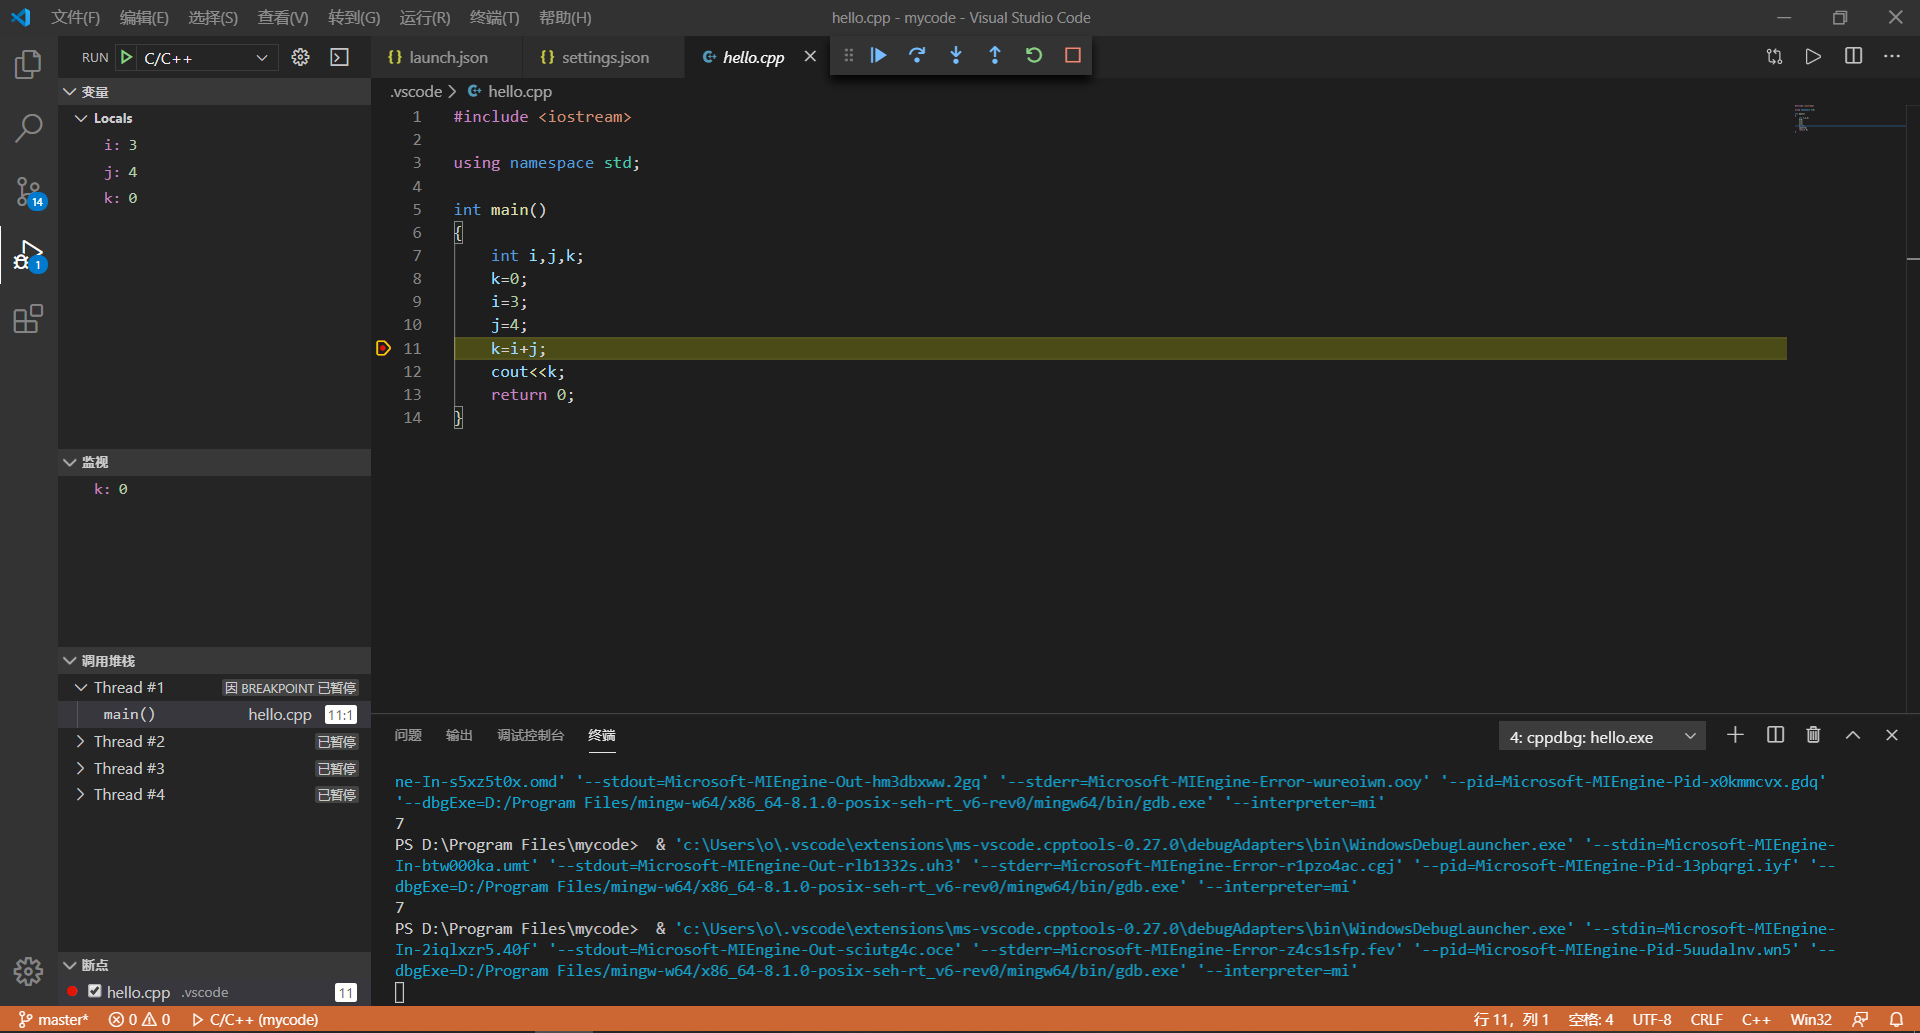Click the master* branch in status bar
This screenshot has width=1920, height=1033.
tap(54, 1019)
